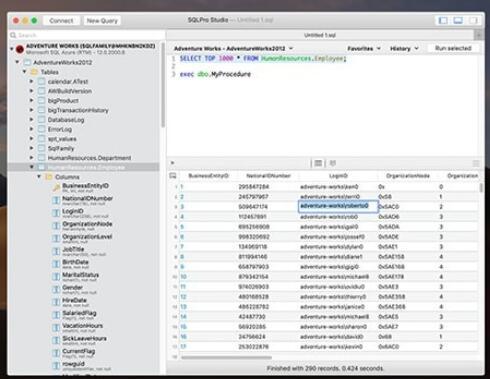Open the History dropdown
The height and width of the screenshot is (379, 490).
404,49
